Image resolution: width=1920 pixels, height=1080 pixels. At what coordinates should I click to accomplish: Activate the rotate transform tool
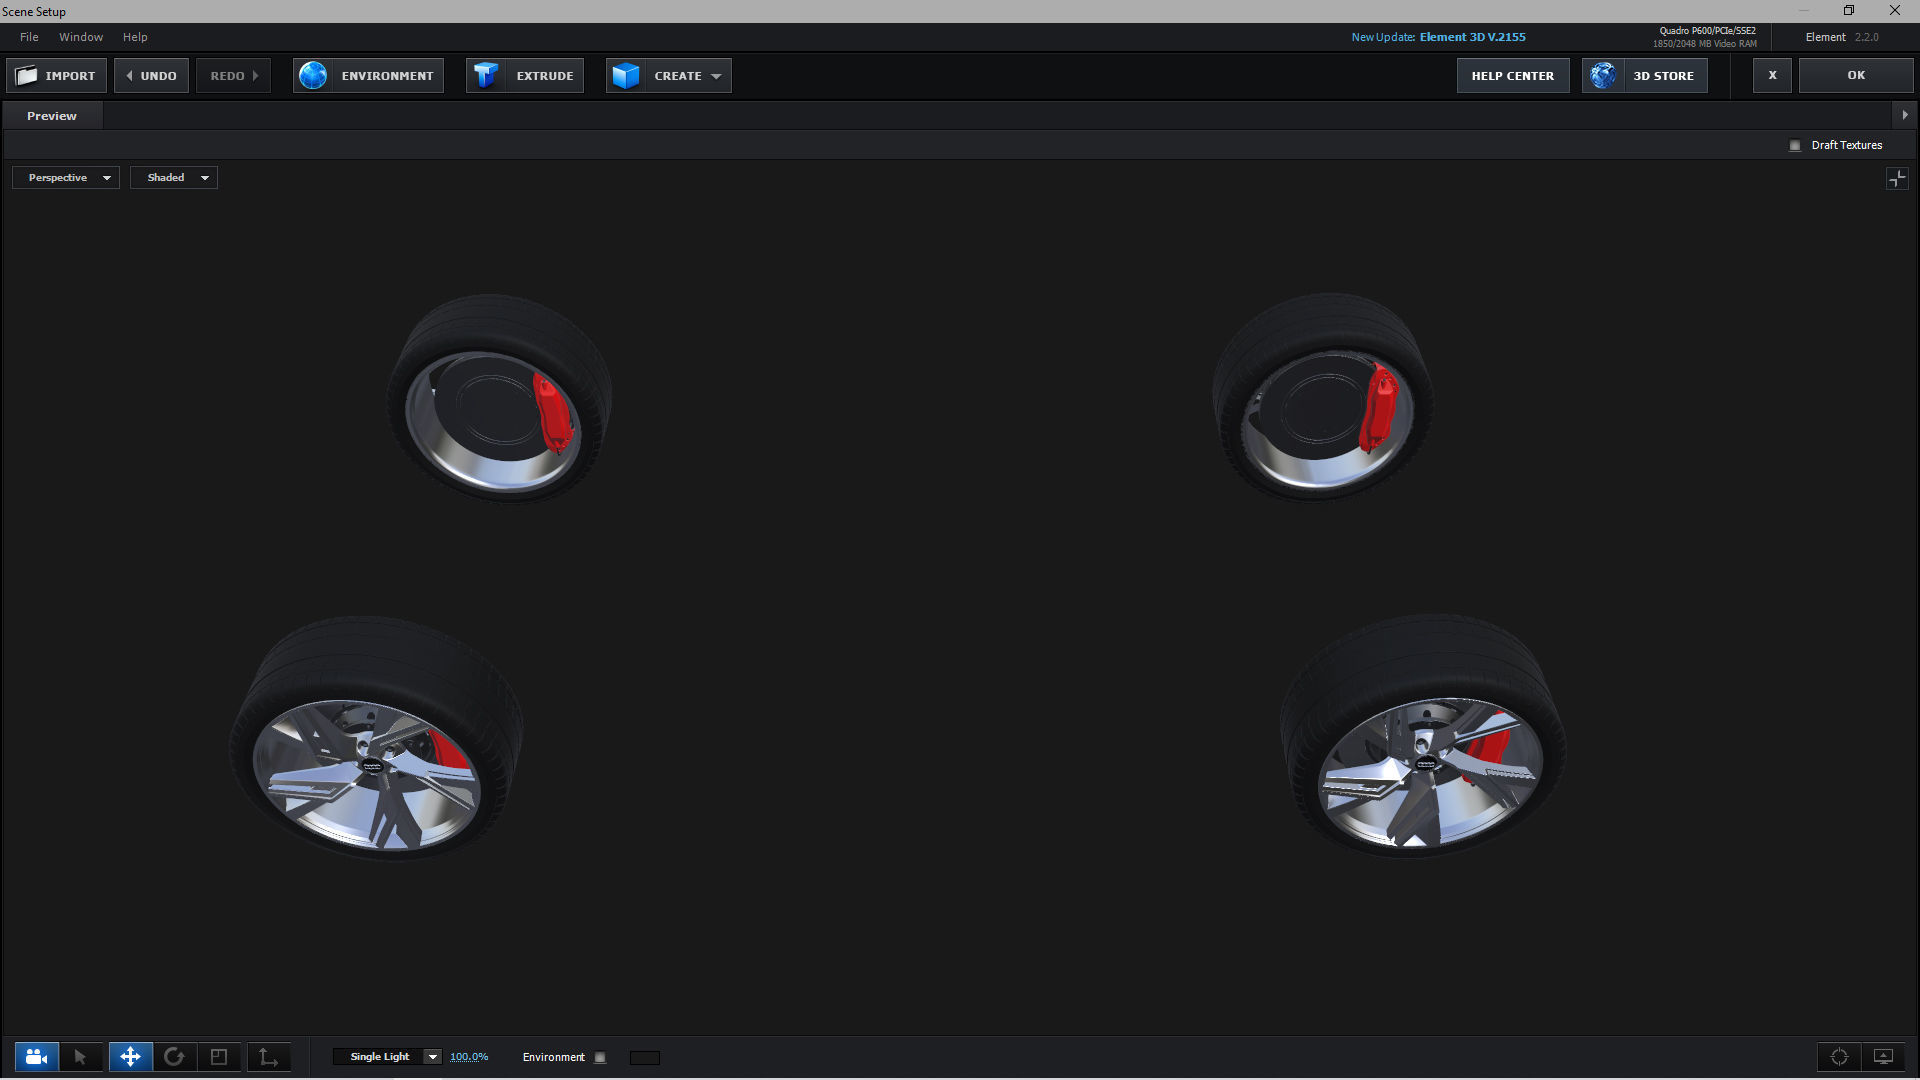174,1057
